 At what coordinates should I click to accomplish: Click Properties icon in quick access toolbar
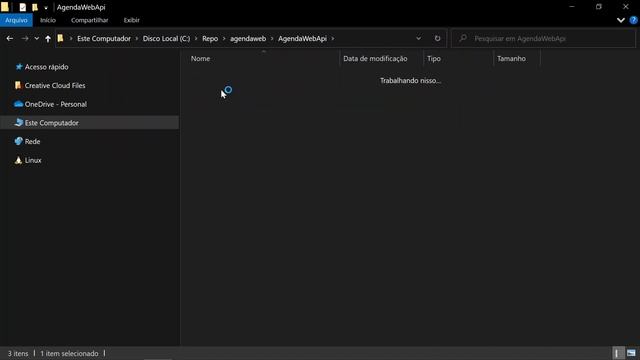coord(22,7)
